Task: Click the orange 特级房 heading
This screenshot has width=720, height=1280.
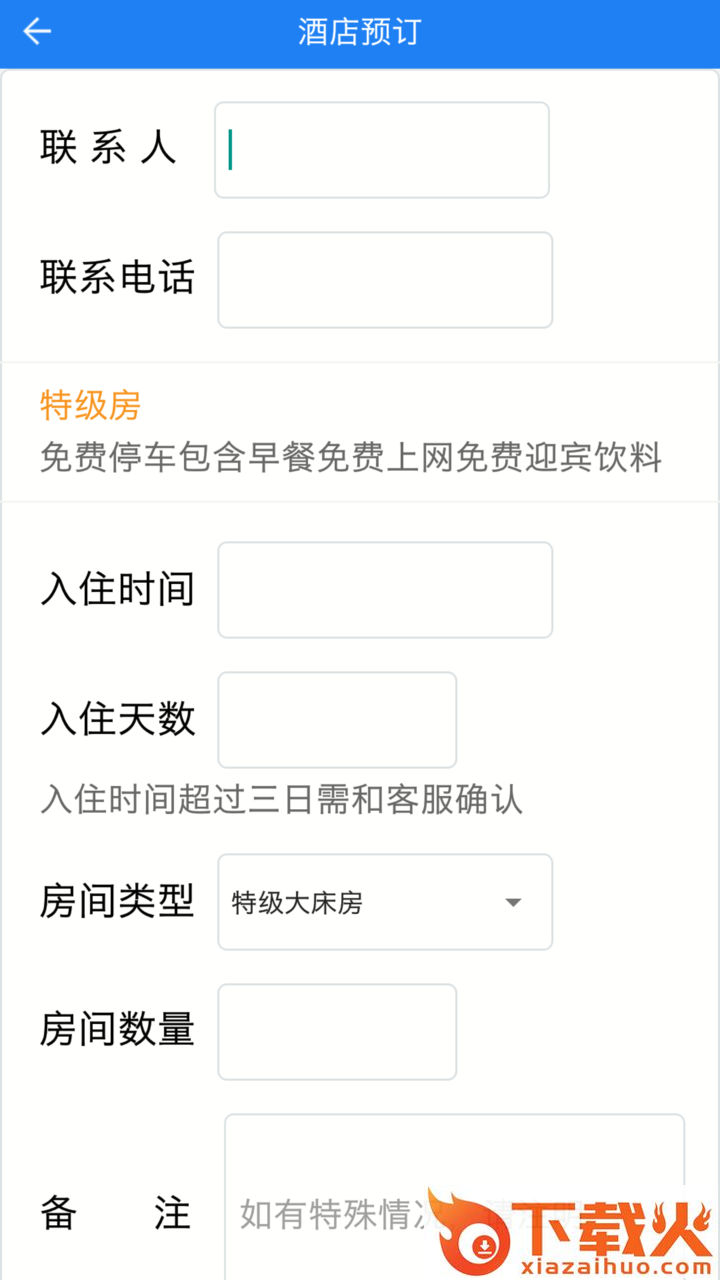Action: [x=90, y=406]
